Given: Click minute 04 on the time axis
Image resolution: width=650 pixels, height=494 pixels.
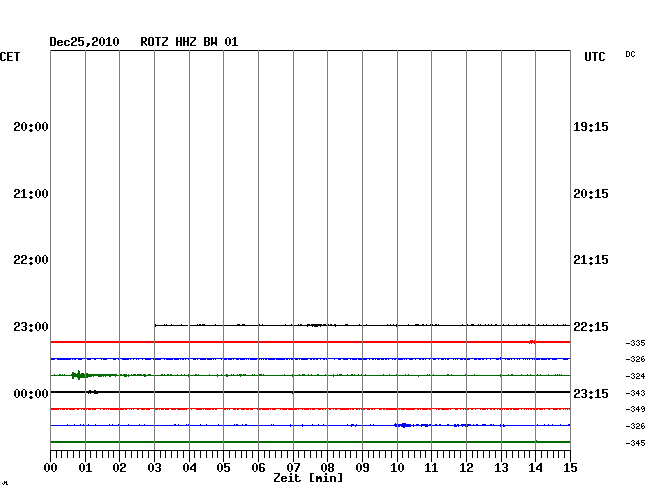Looking at the screenshot, I should click(x=189, y=468).
